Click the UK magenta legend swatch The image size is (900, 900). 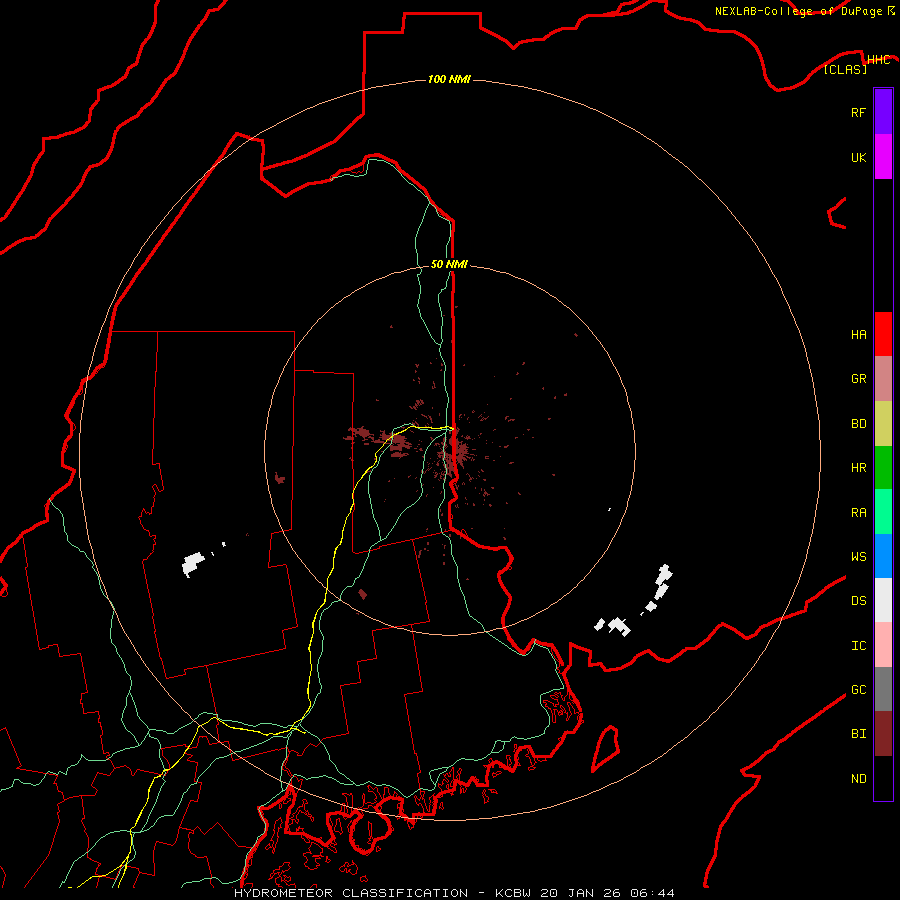tap(883, 157)
